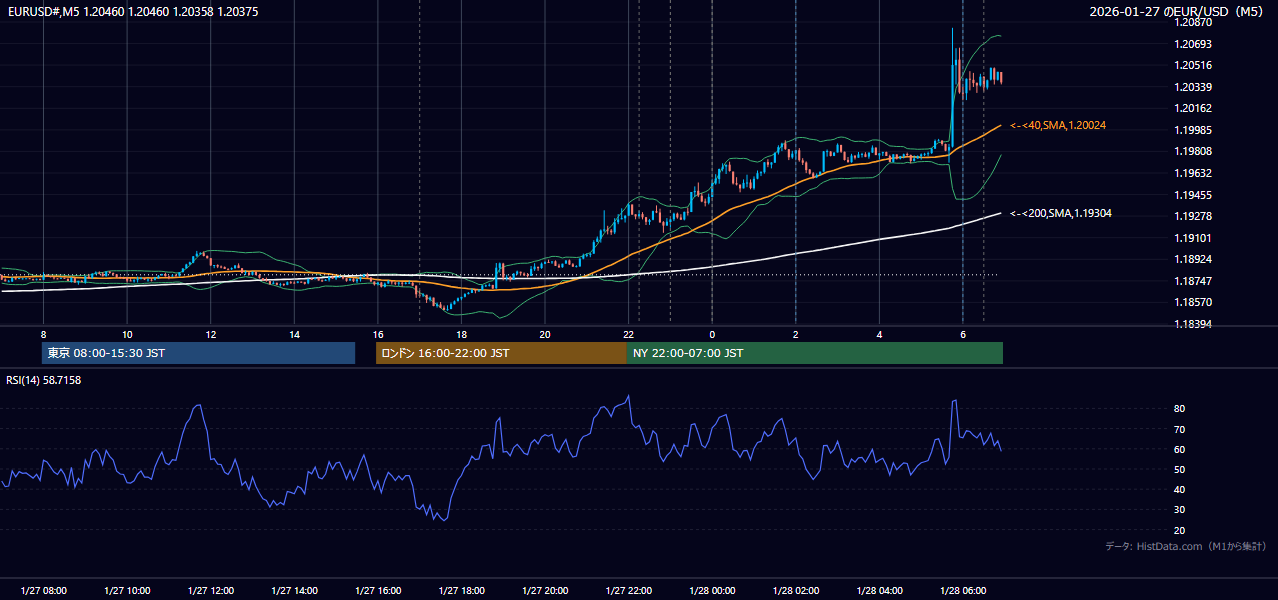Click price level 1.18924 on the scale

click(x=1194, y=259)
